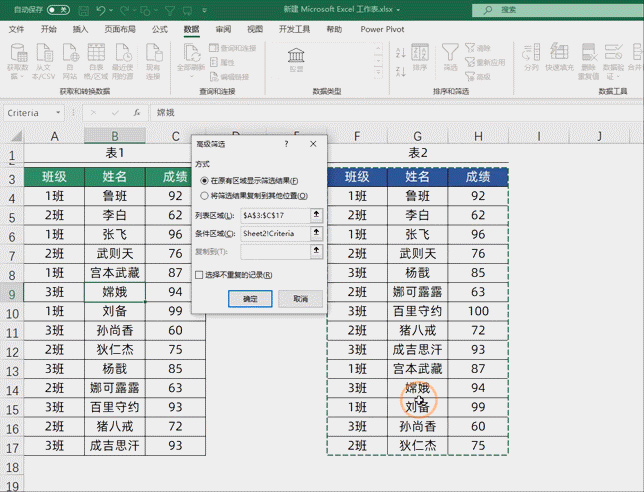Open Queries & Connections (查询和连接)

click(232, 48)
